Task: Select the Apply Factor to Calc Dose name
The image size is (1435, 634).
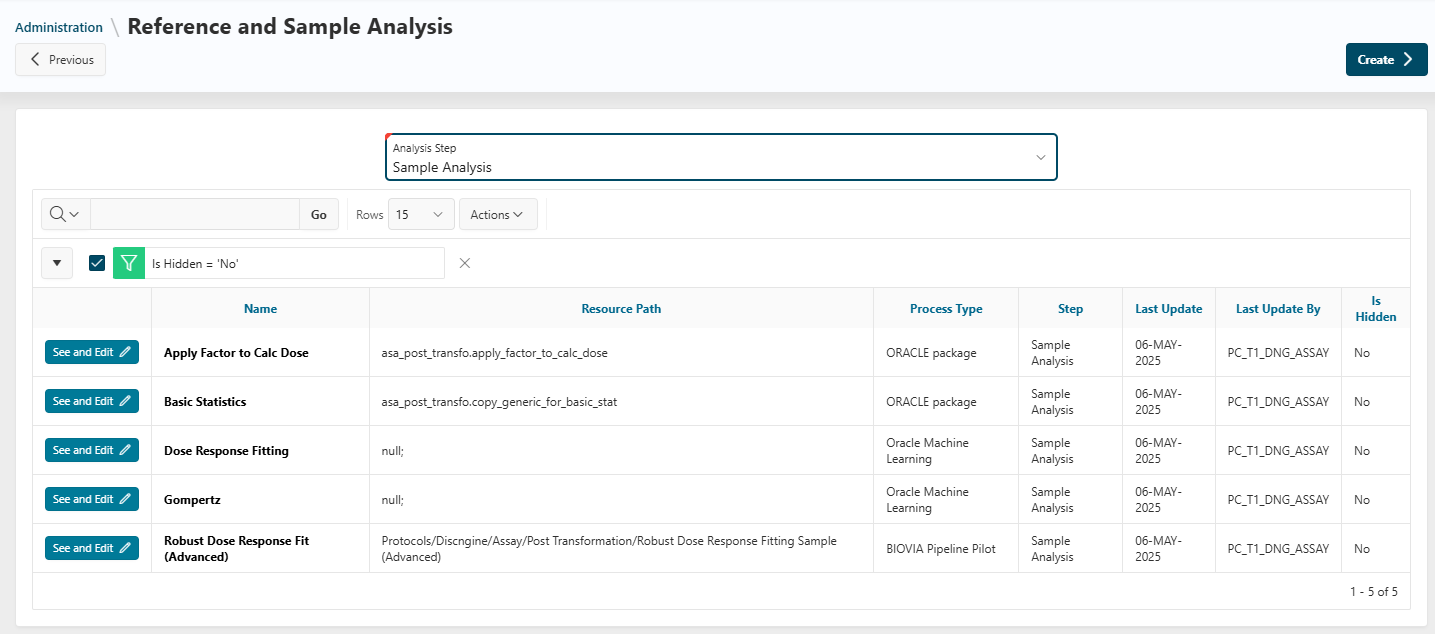Action: pyautogui.click(x=236, y=353)
